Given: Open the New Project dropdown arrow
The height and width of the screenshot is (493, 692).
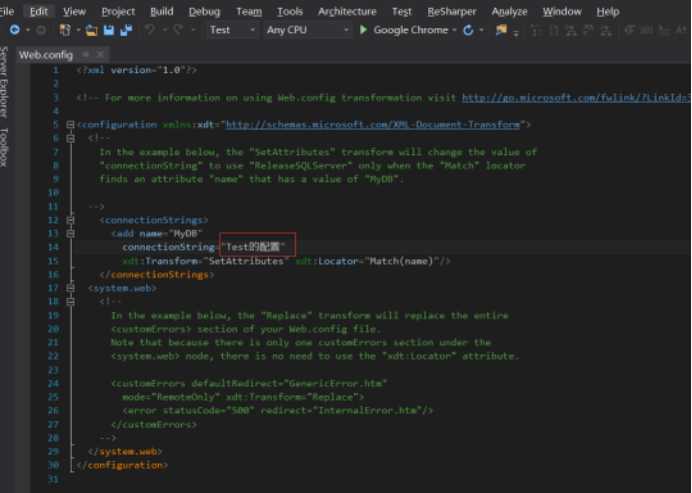Looking at the screenshot, I should [78, 30].
